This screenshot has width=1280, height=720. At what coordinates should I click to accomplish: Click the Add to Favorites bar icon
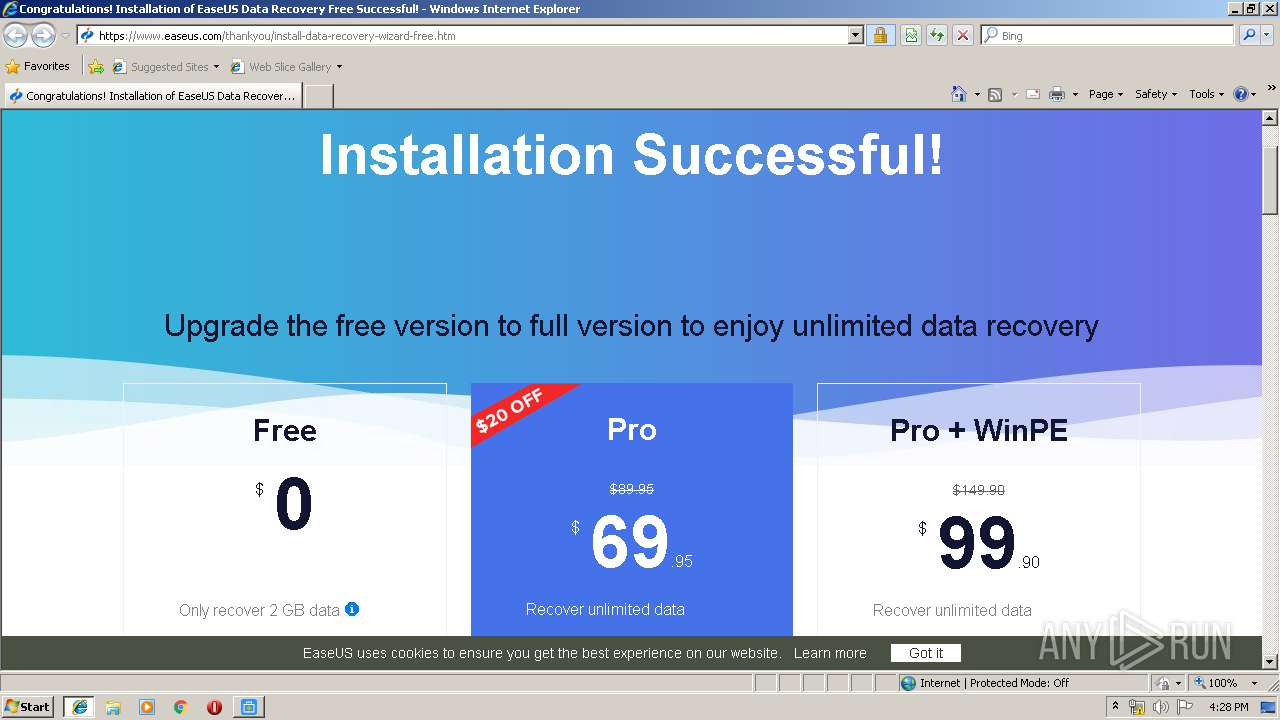[x=96, y=67]
